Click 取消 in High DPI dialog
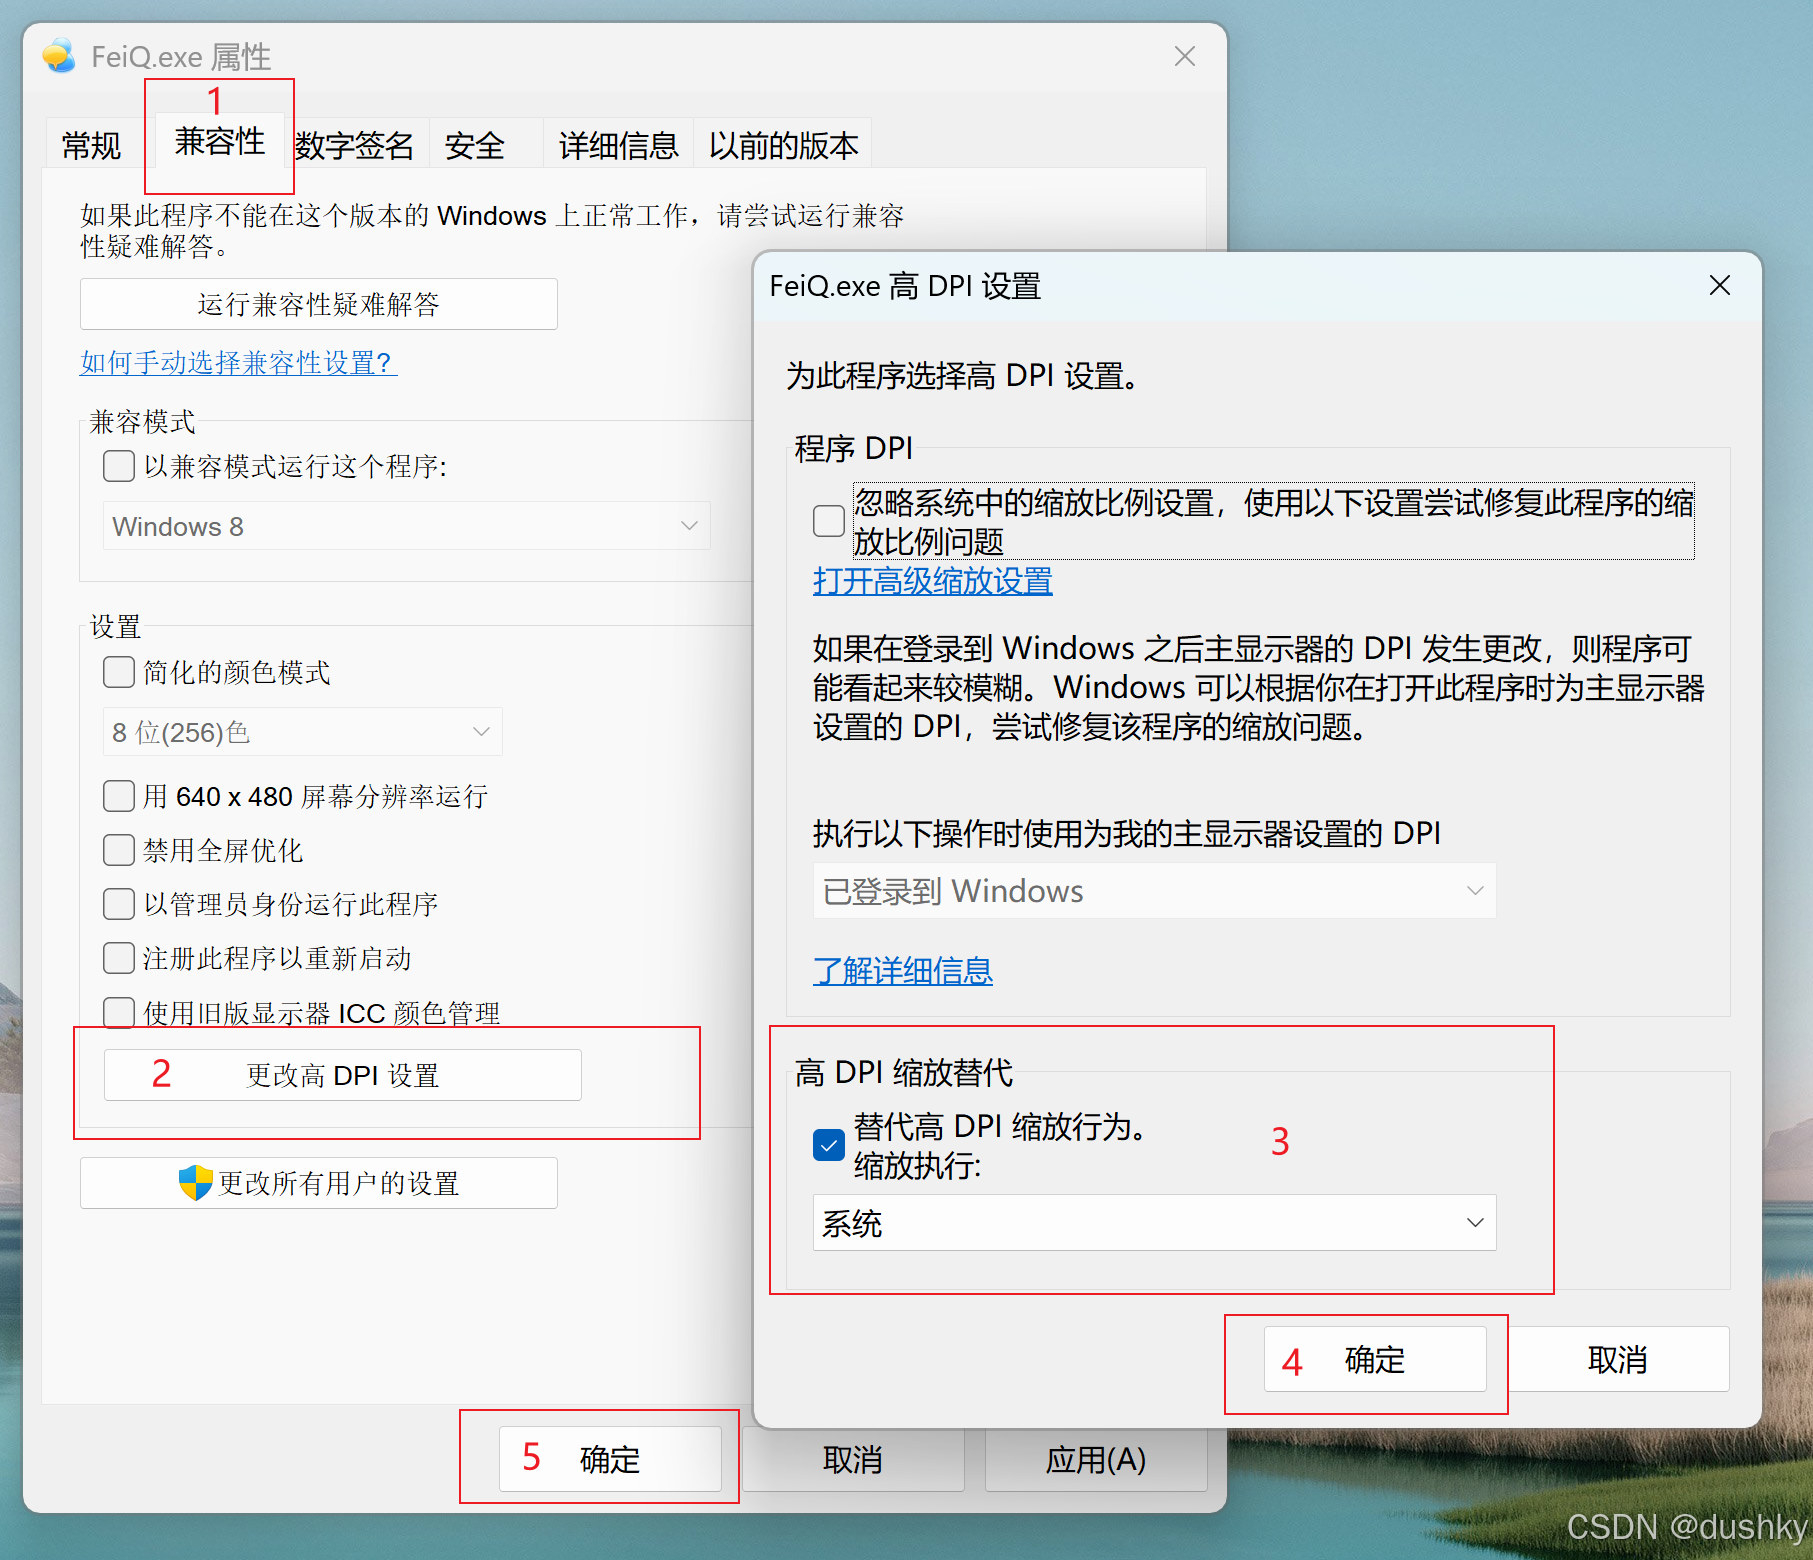The height and width of the screenshot is (1560, 1813). [x=1618, y=1359]
